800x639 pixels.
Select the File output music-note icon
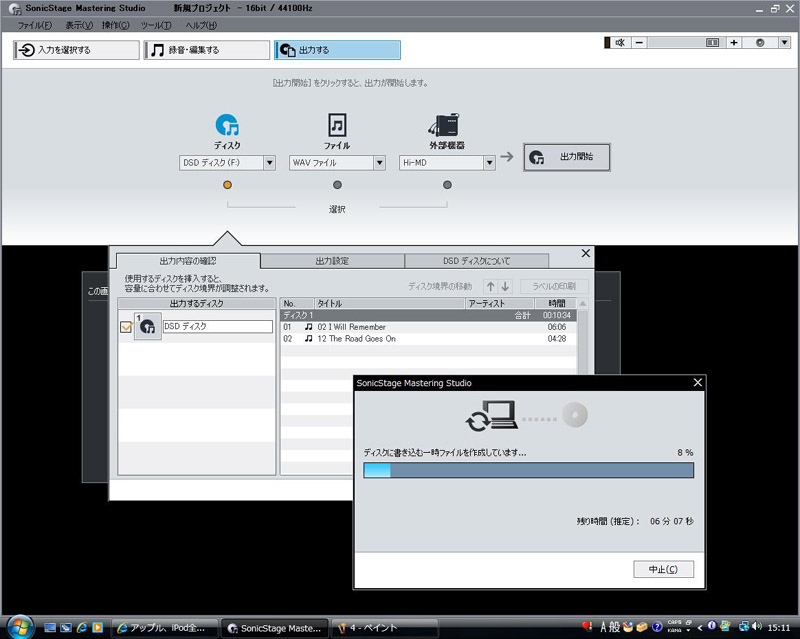pos(337,125)
